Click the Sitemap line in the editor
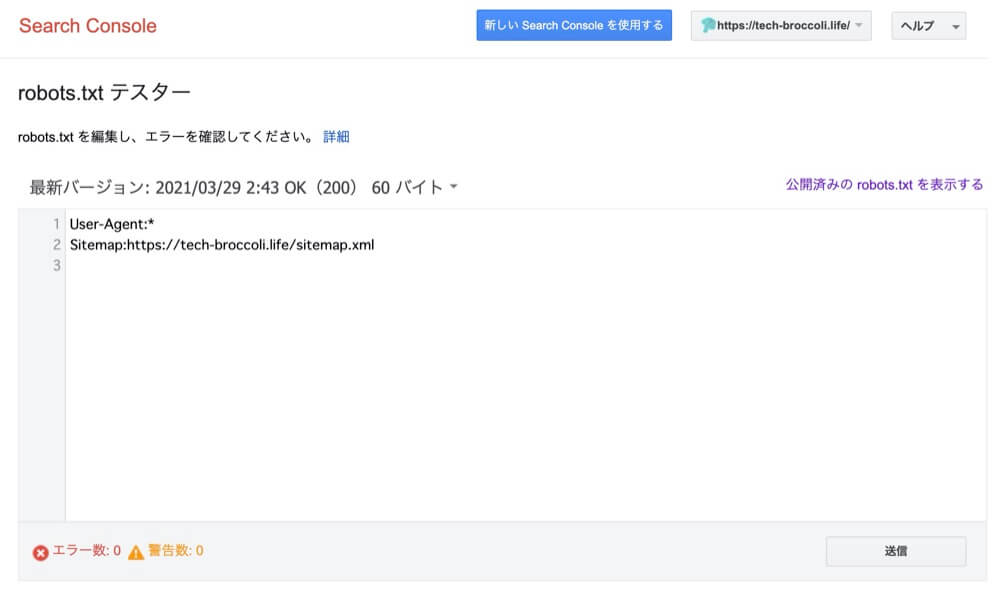 click(220, 244)
